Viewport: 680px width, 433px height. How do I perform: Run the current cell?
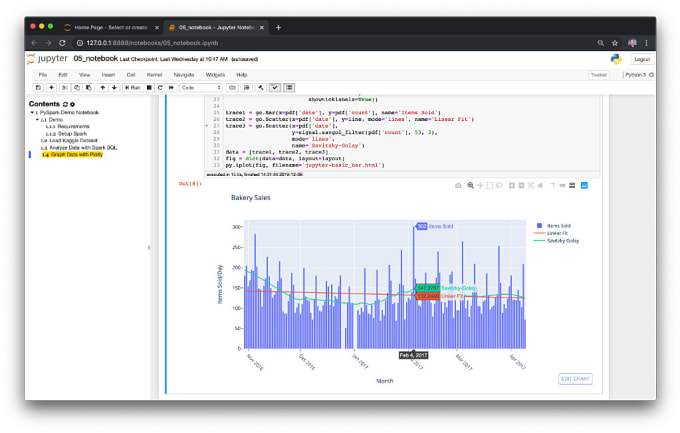[x=133, y=88]
